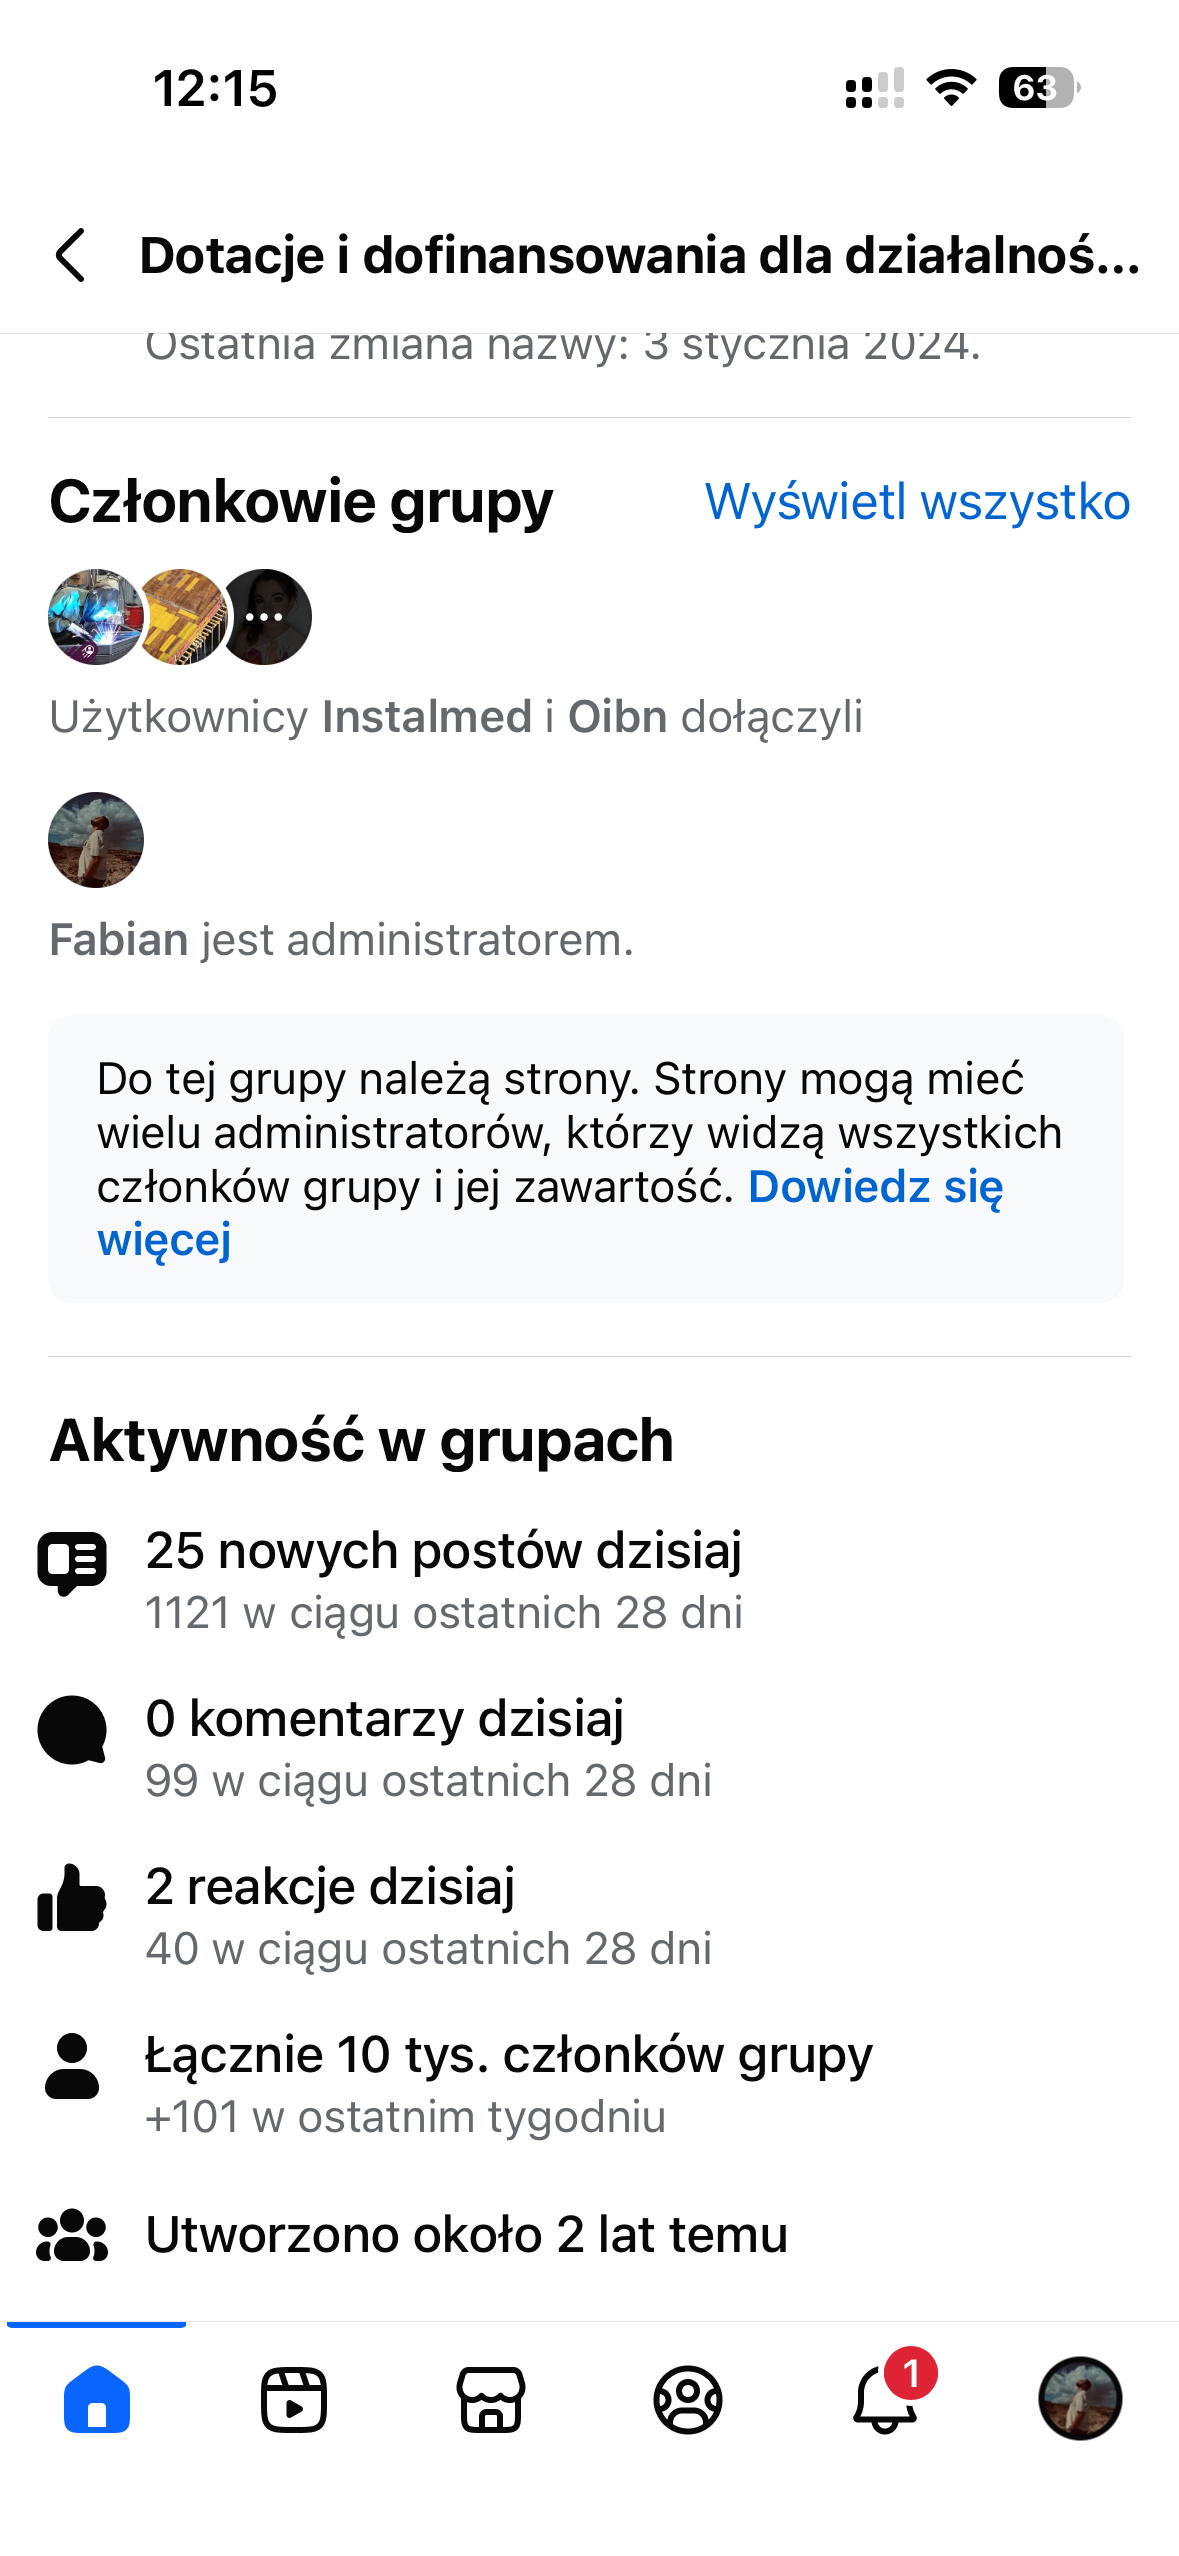This screenshot has width=1179, height=2556.
Task: Tap the welding member avatar
Action: [94, 617]
